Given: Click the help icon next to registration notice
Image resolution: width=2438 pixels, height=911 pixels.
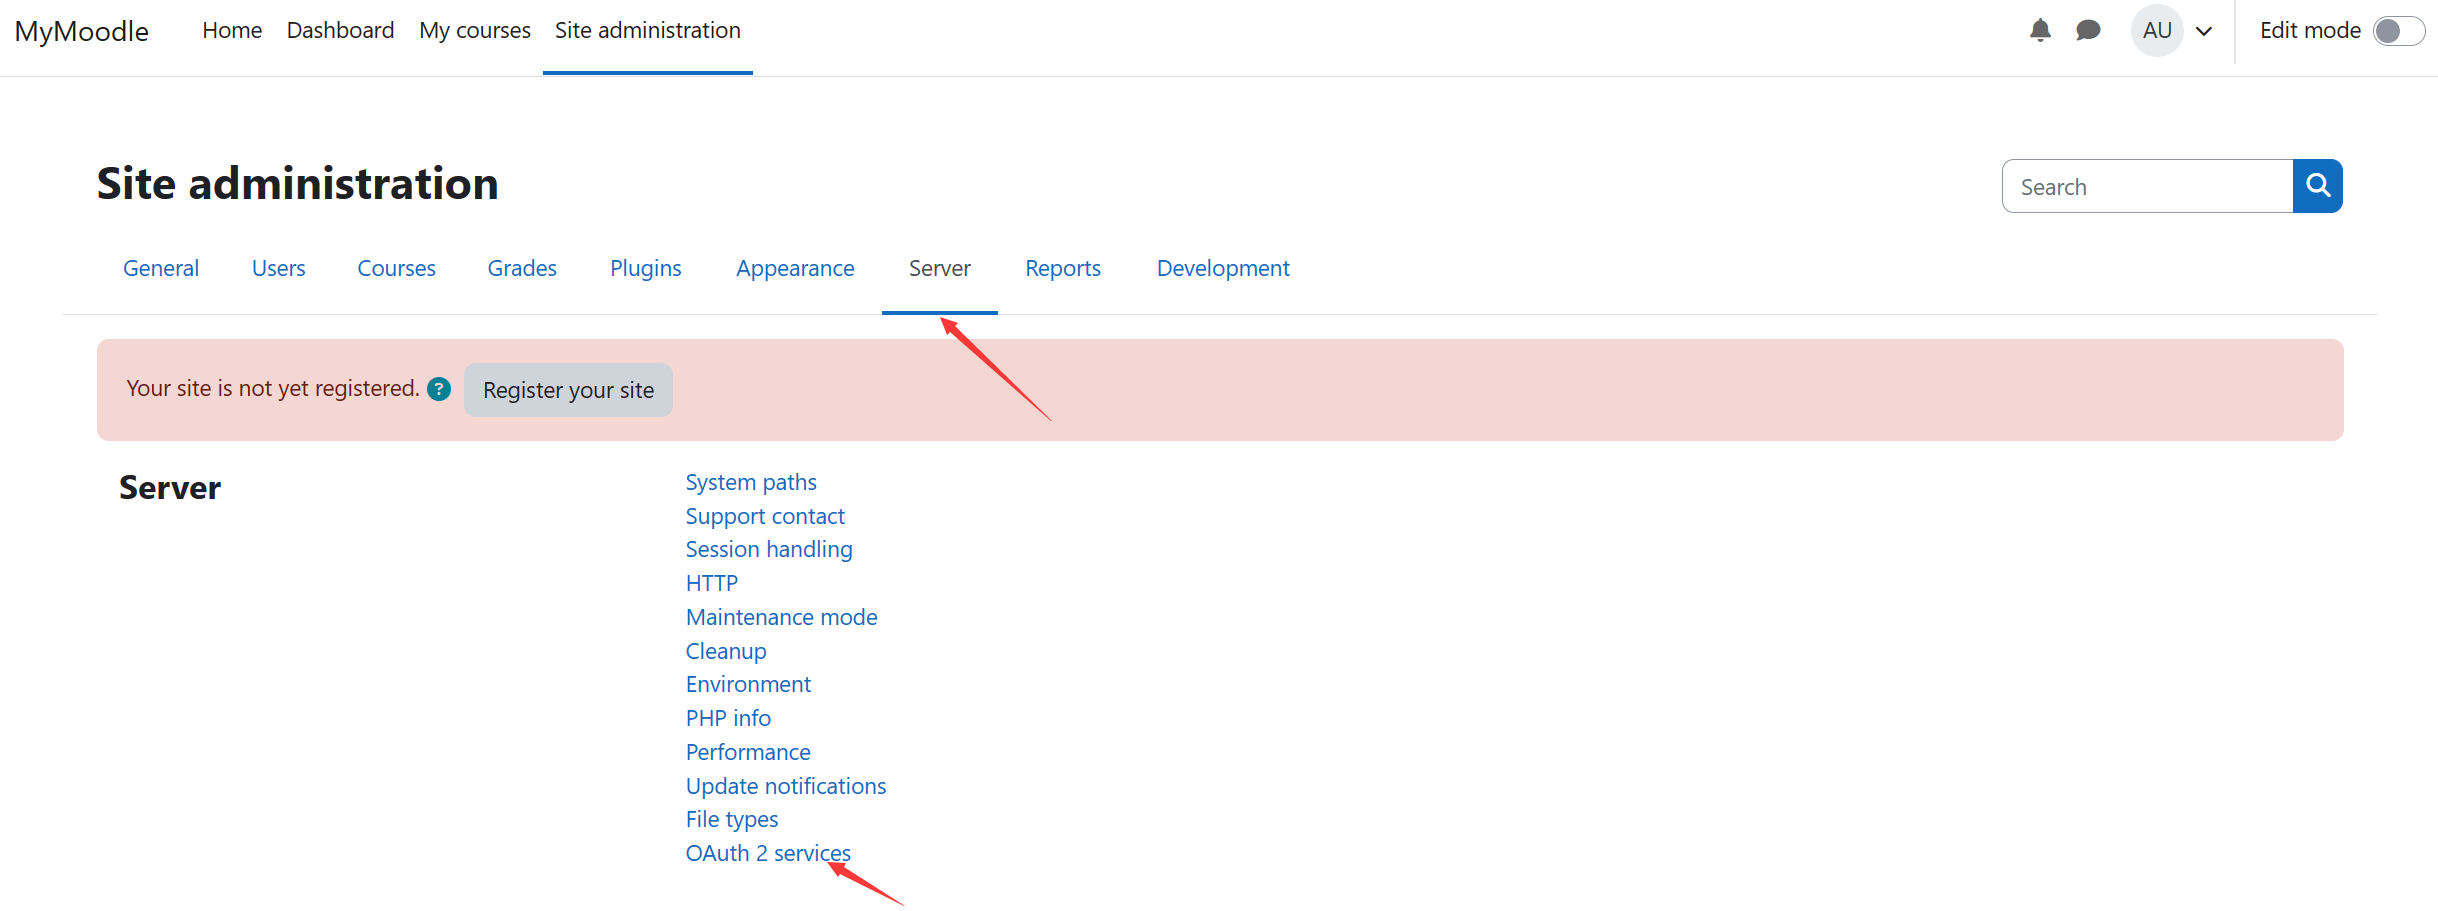Looking at the screenshot, I should [438, 389].
